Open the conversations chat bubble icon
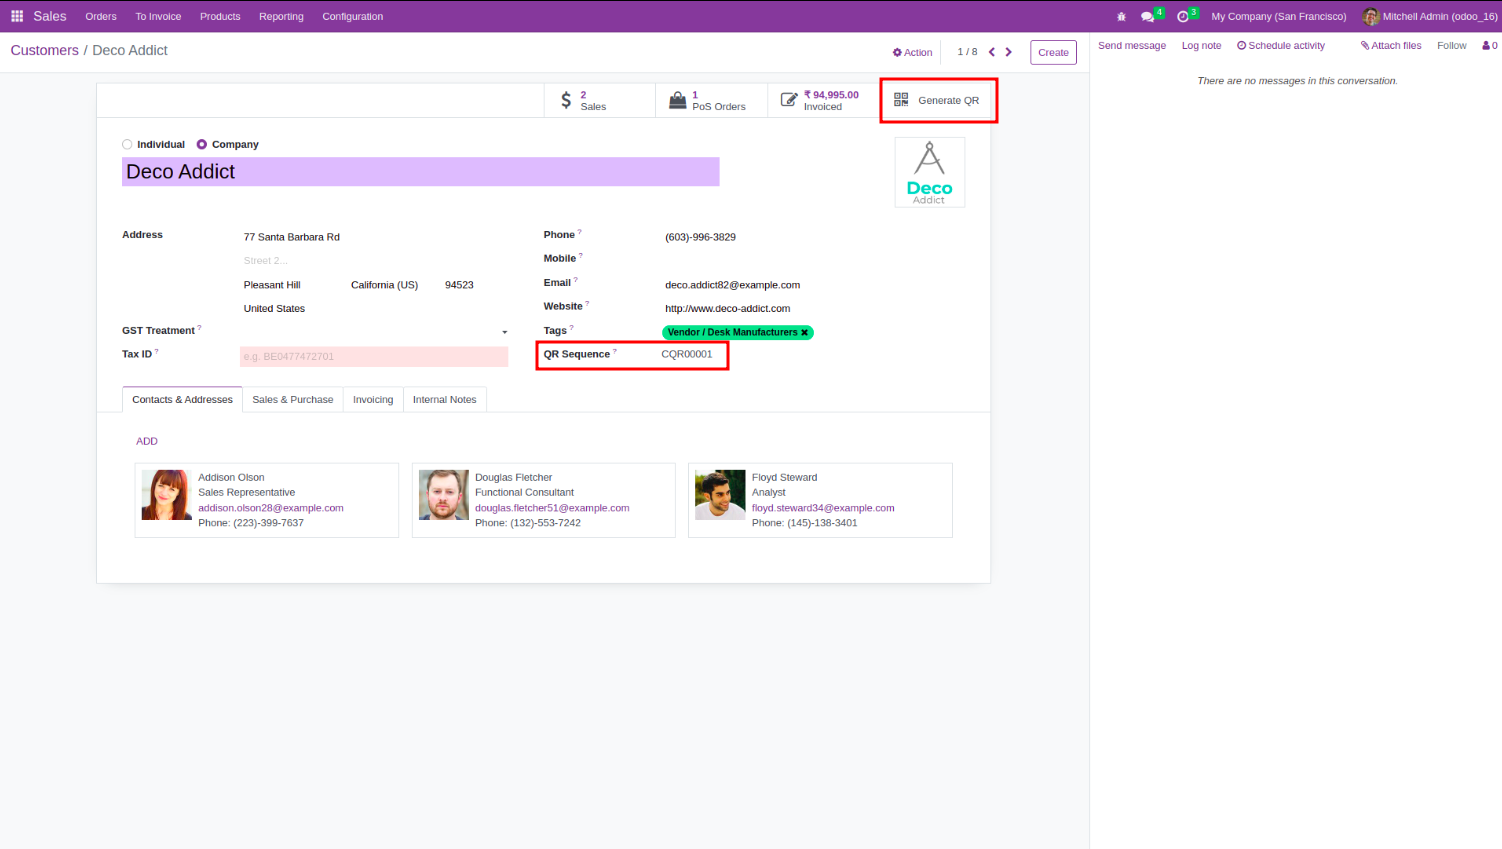 point(1148,17)
